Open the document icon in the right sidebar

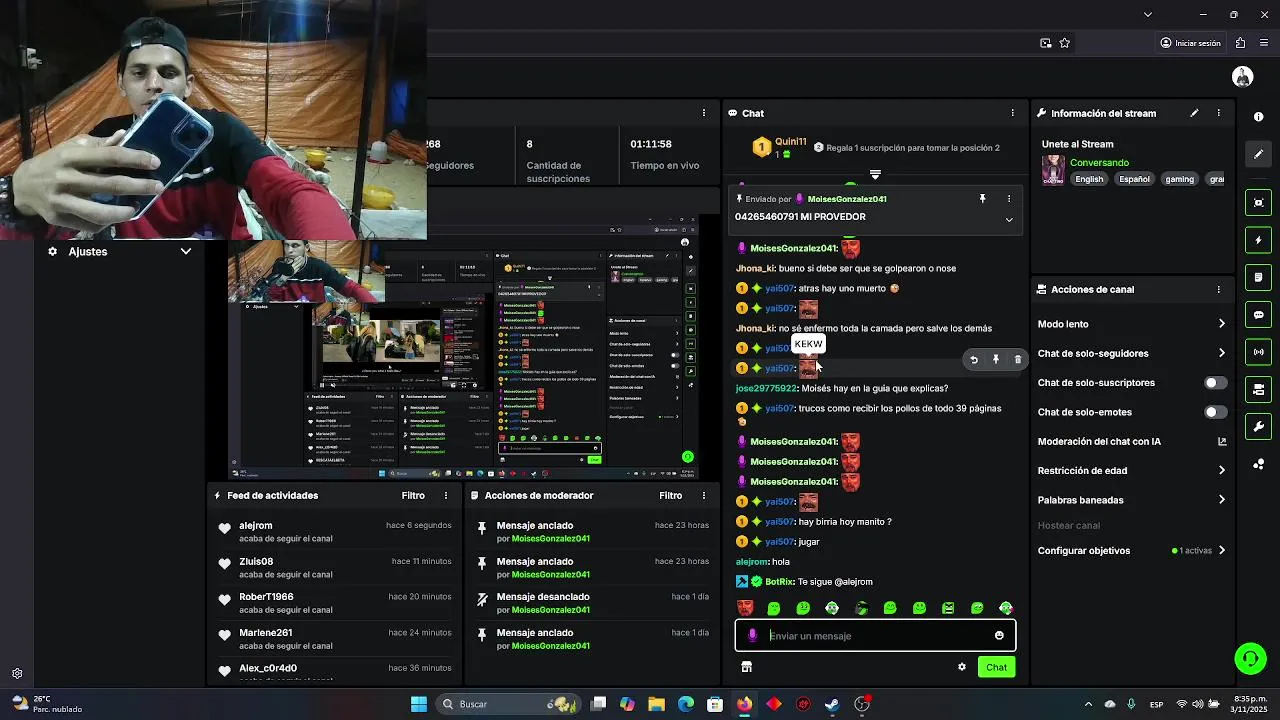[1258, 277]
